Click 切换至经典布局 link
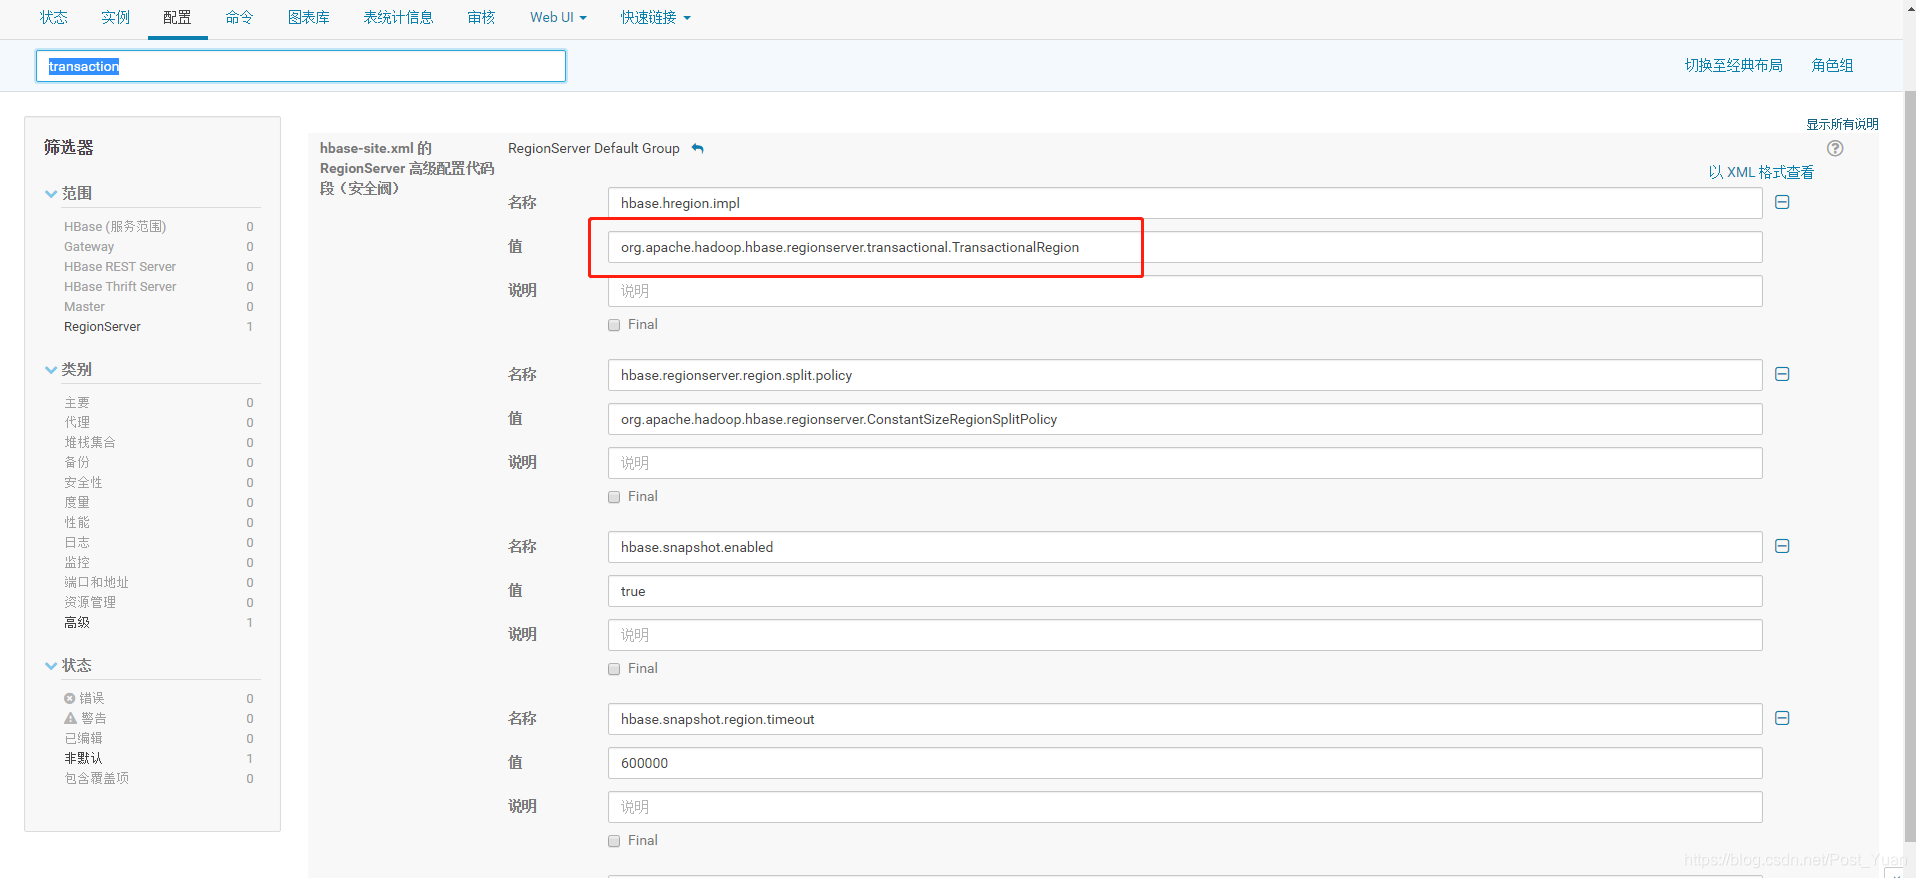The height and width of the screenshot is (878, 1916). 1733,65
